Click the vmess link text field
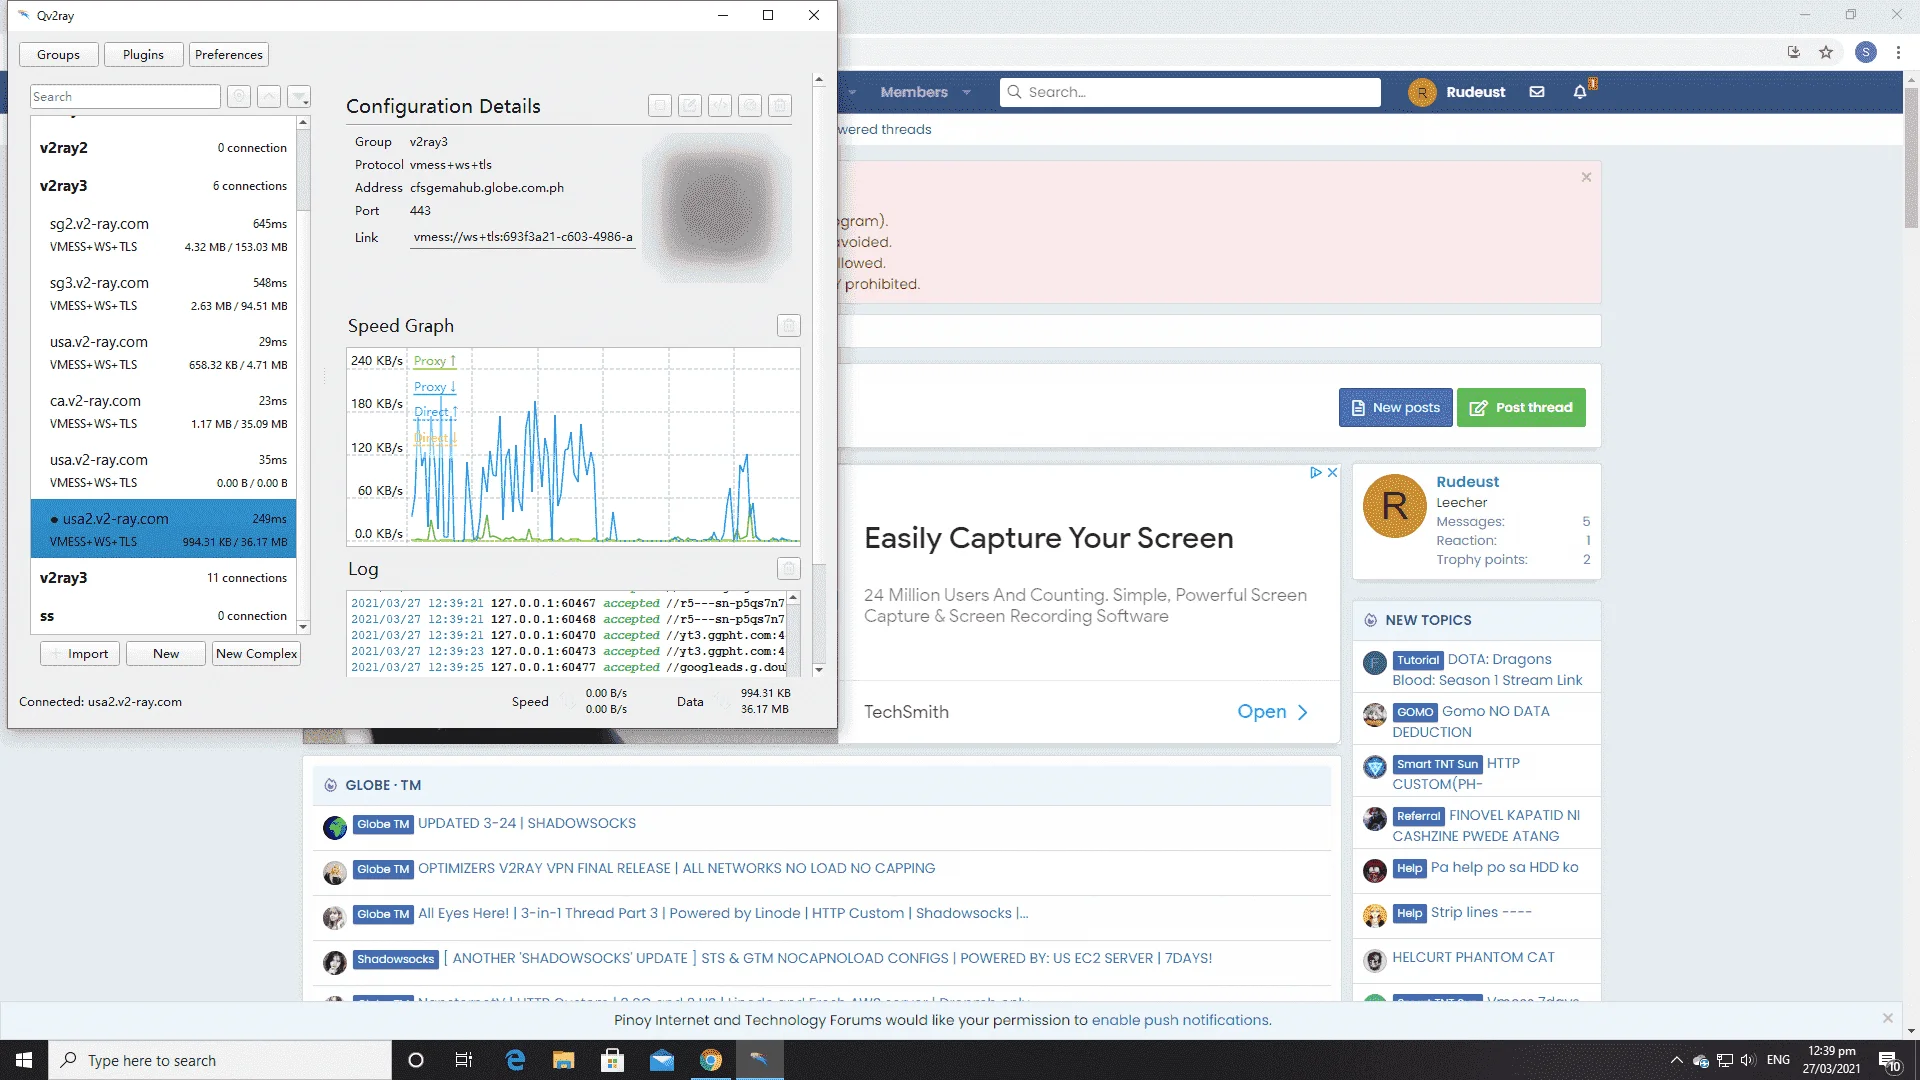This screenshot has height=1080, width=1920. click(523, 238)
